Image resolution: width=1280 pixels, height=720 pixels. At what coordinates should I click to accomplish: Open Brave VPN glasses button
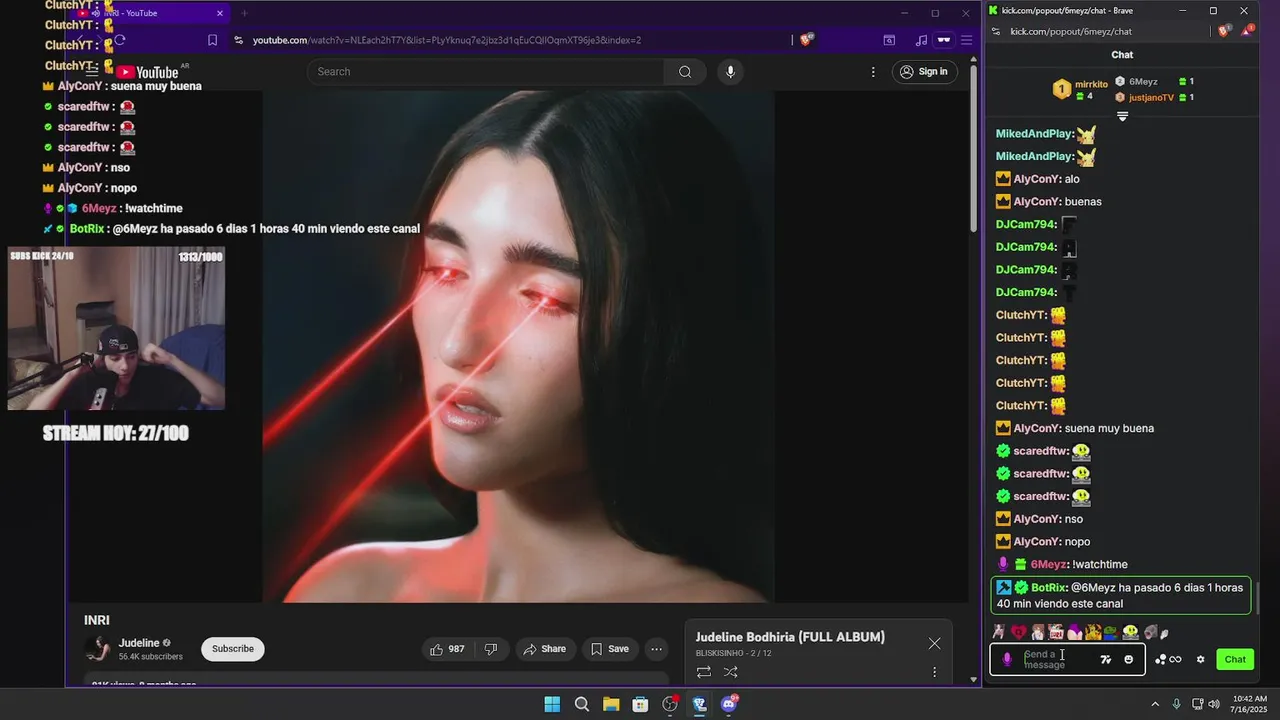(944, 40)
